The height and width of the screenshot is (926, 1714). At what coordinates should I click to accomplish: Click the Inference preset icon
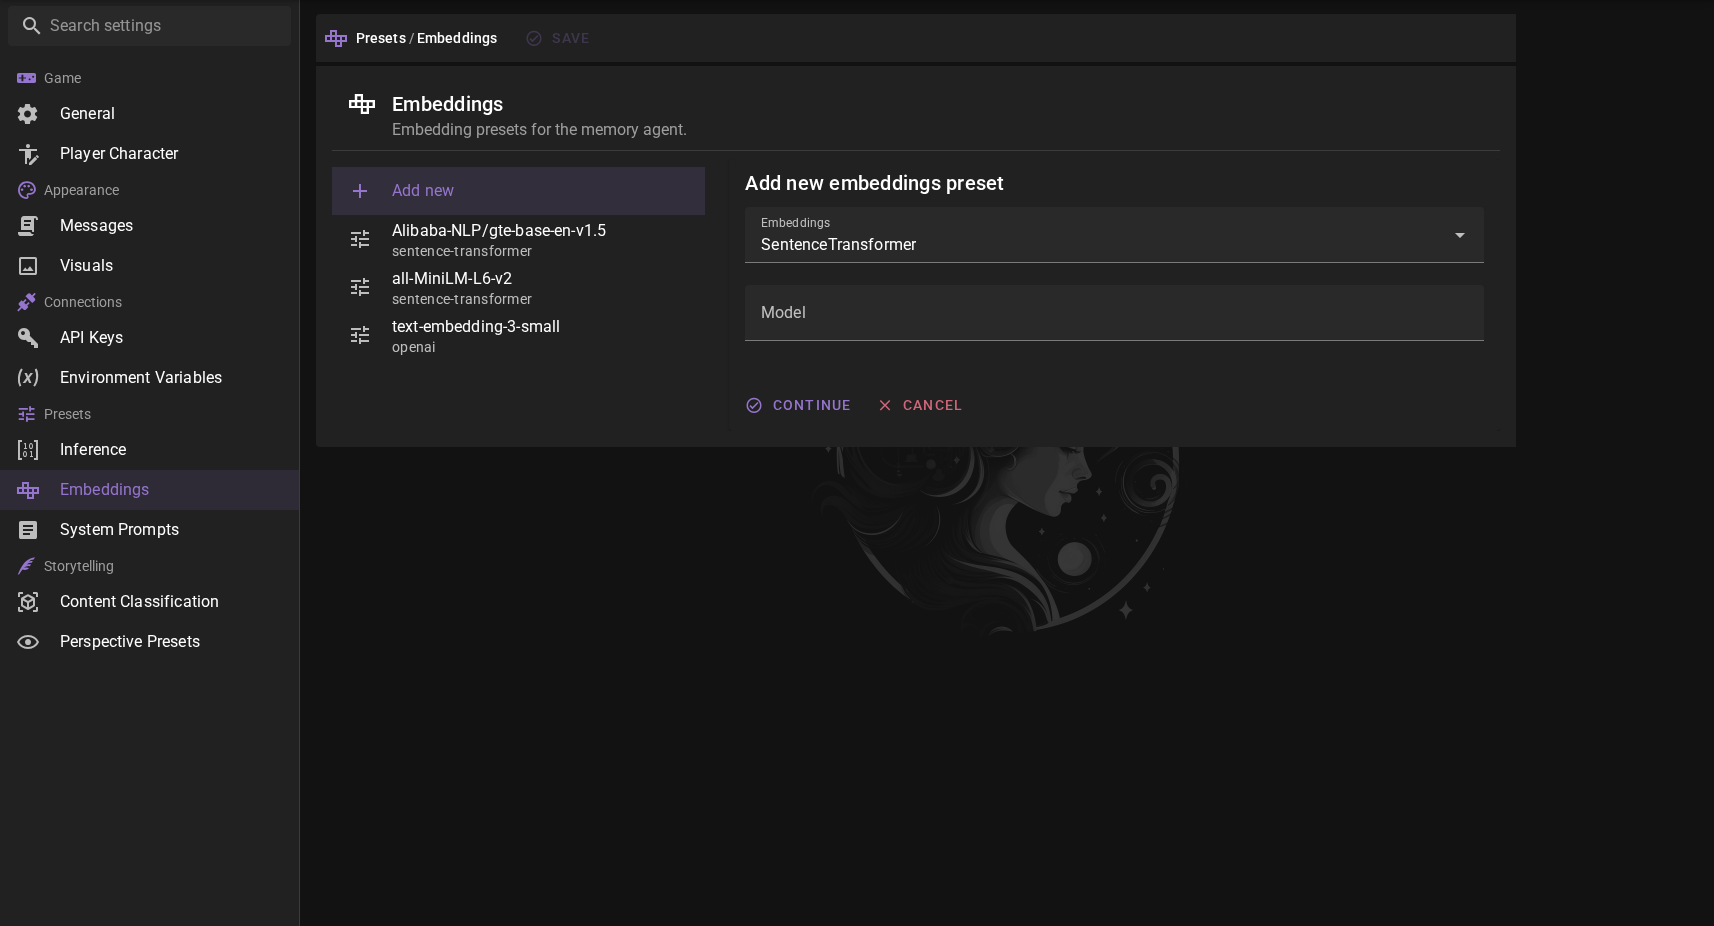coord(28,450)
